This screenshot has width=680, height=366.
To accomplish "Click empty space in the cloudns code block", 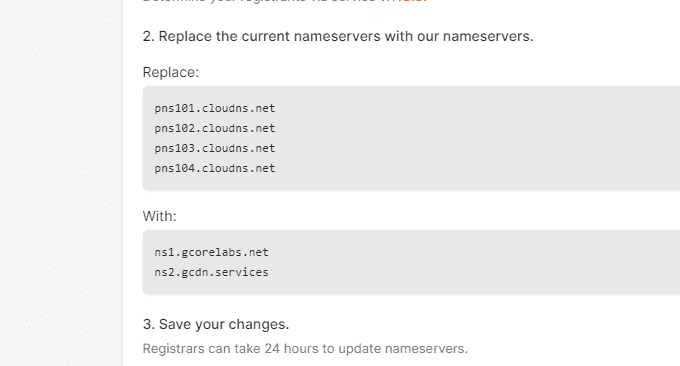I will [477, 138].
